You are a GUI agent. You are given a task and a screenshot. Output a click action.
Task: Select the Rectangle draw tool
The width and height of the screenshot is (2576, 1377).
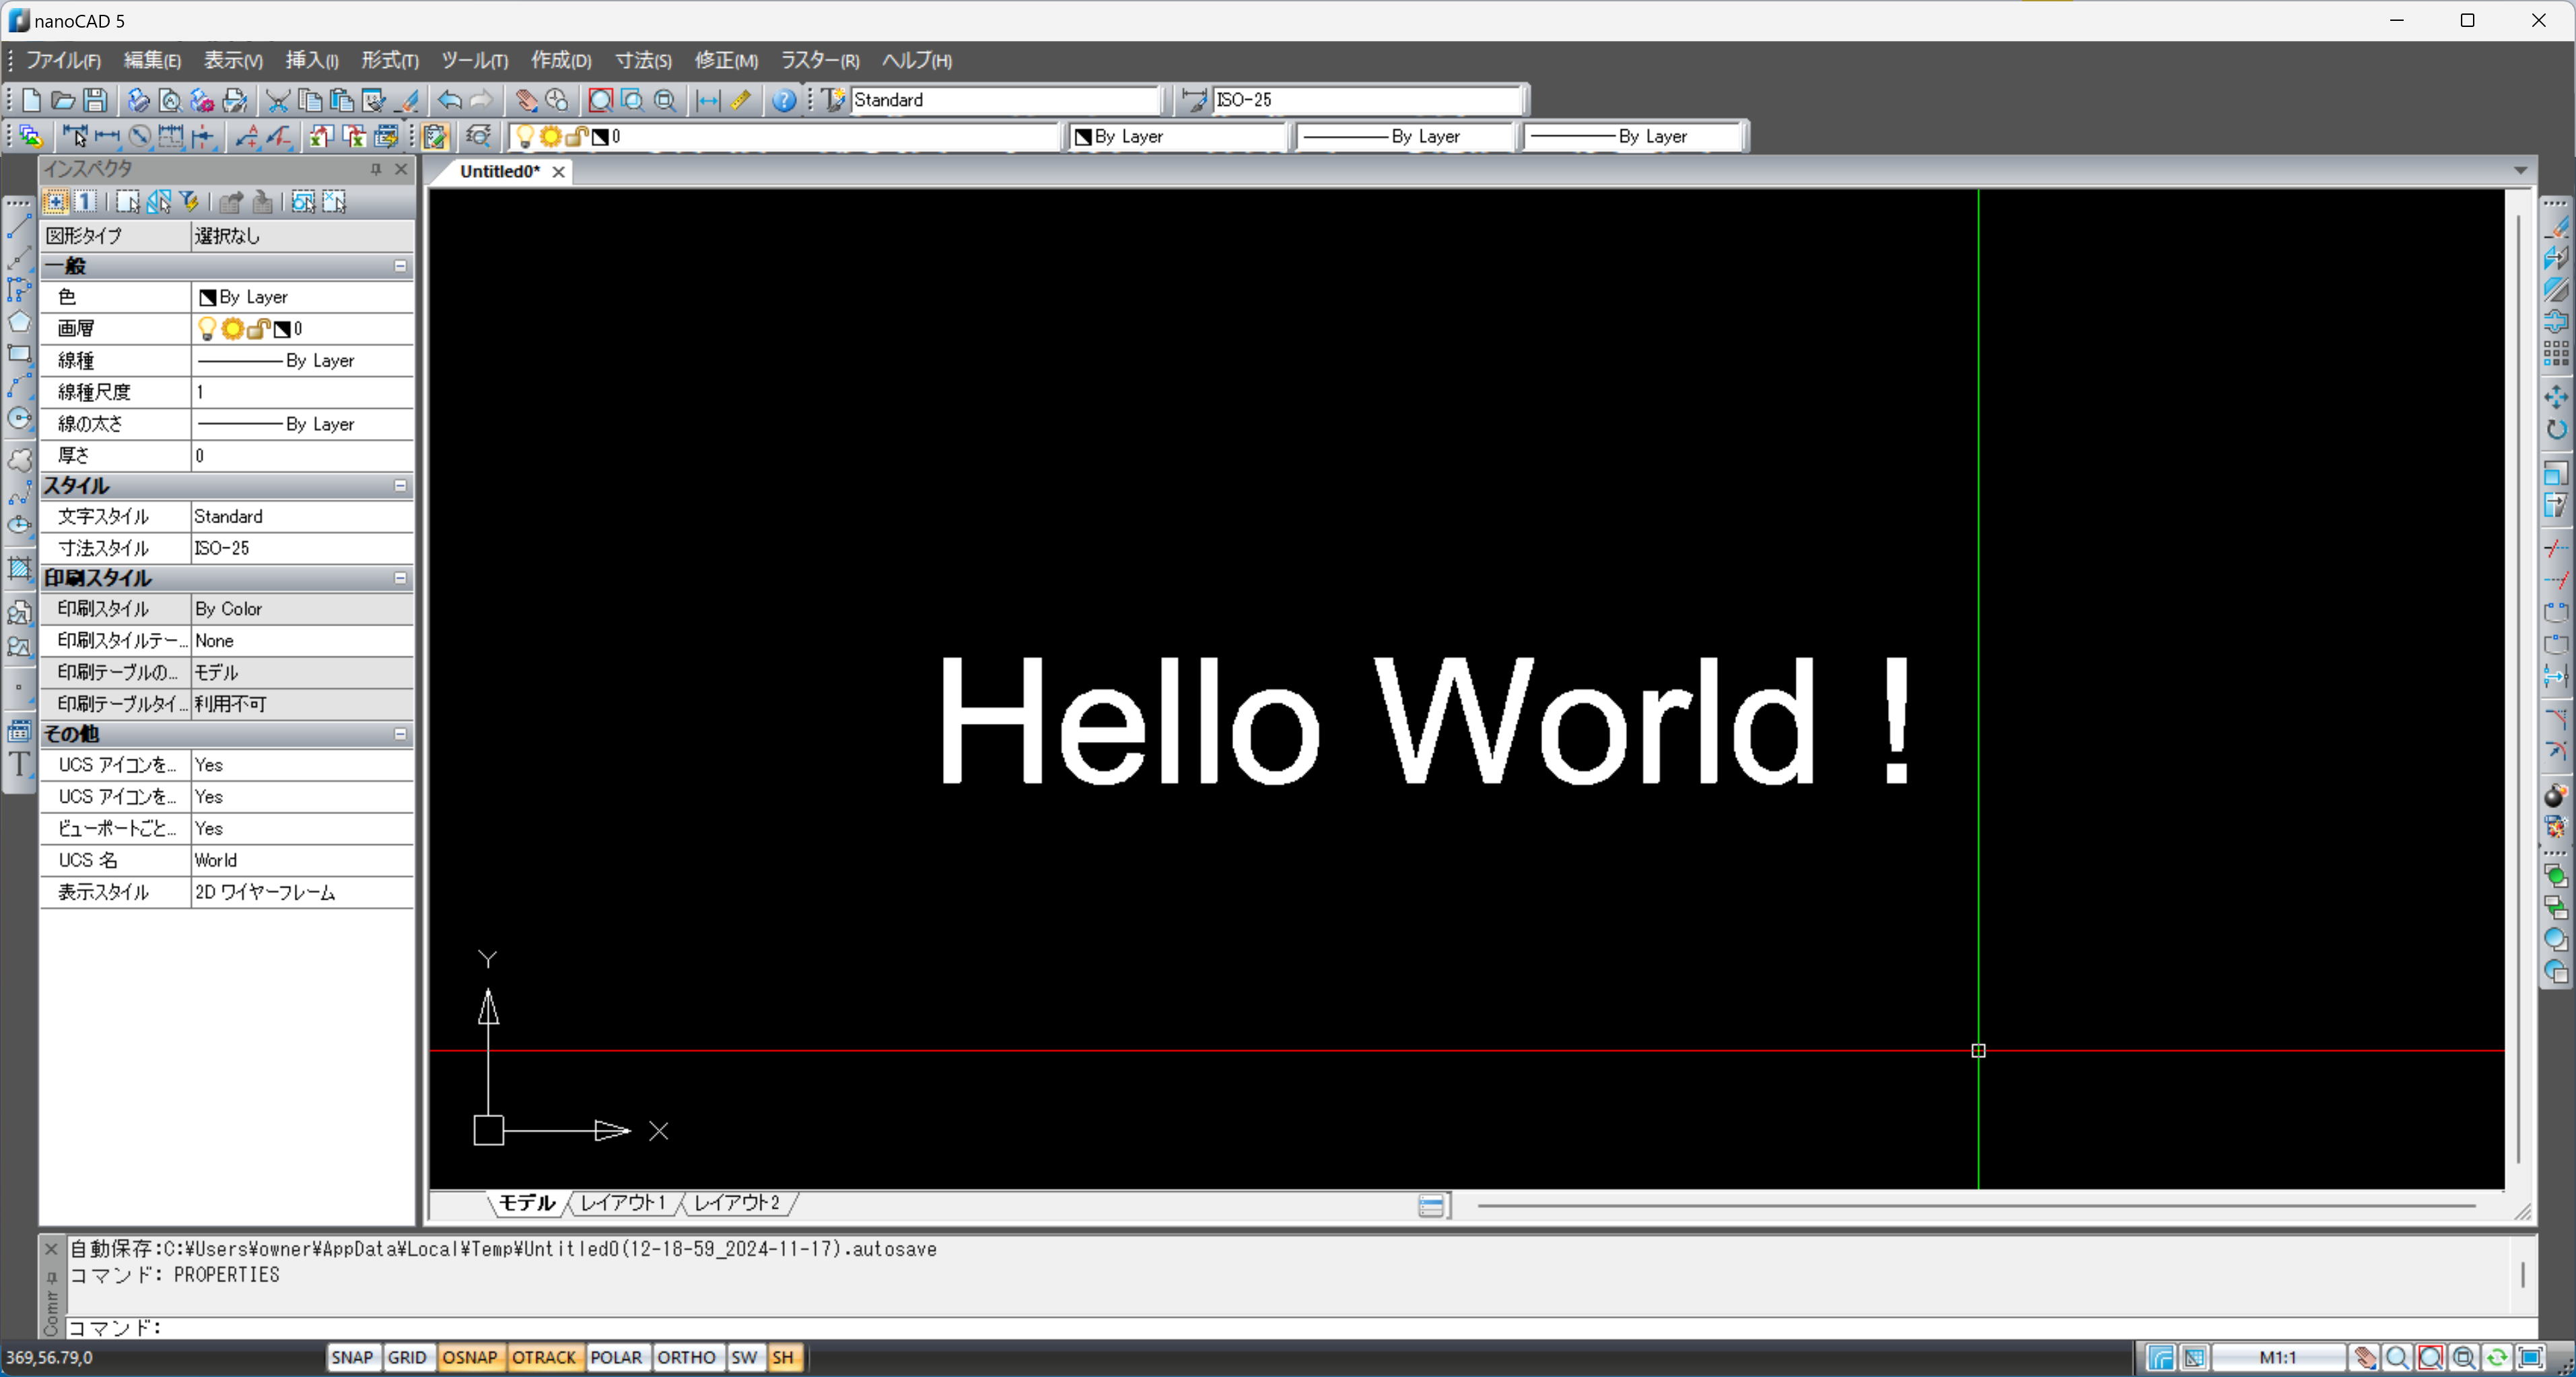[x=19, y=353]
